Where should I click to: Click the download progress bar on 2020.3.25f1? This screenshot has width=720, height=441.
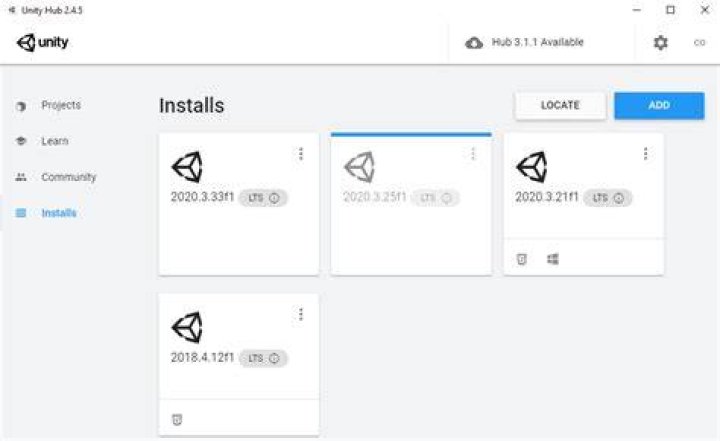411,135
